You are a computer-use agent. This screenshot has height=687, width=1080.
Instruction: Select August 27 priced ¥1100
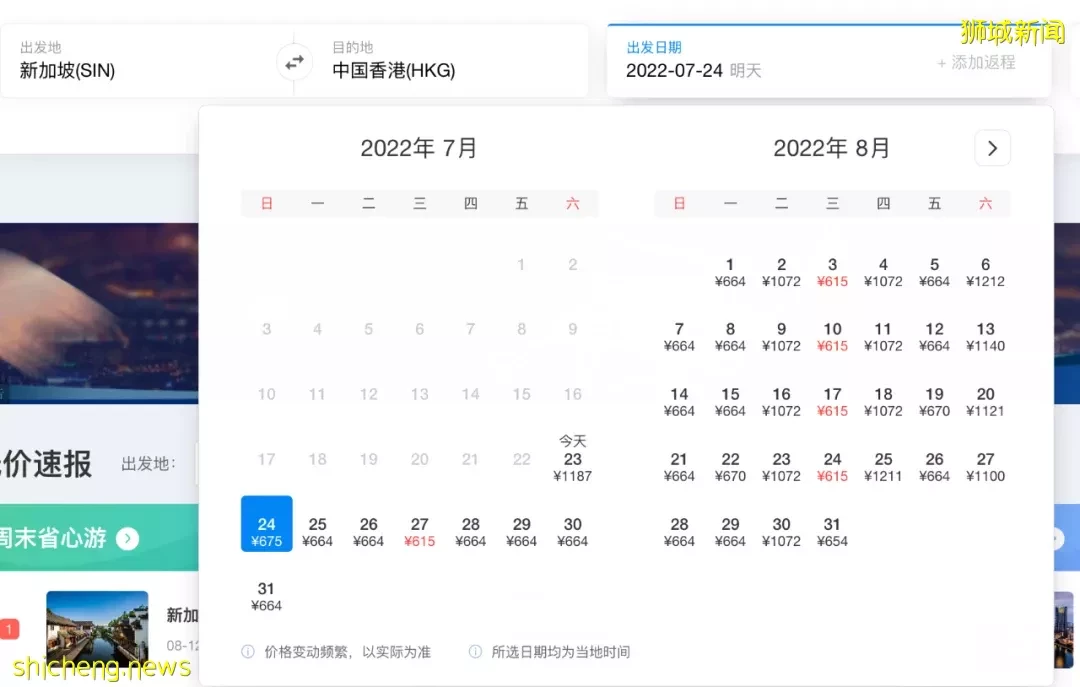(x=985, y=466)
